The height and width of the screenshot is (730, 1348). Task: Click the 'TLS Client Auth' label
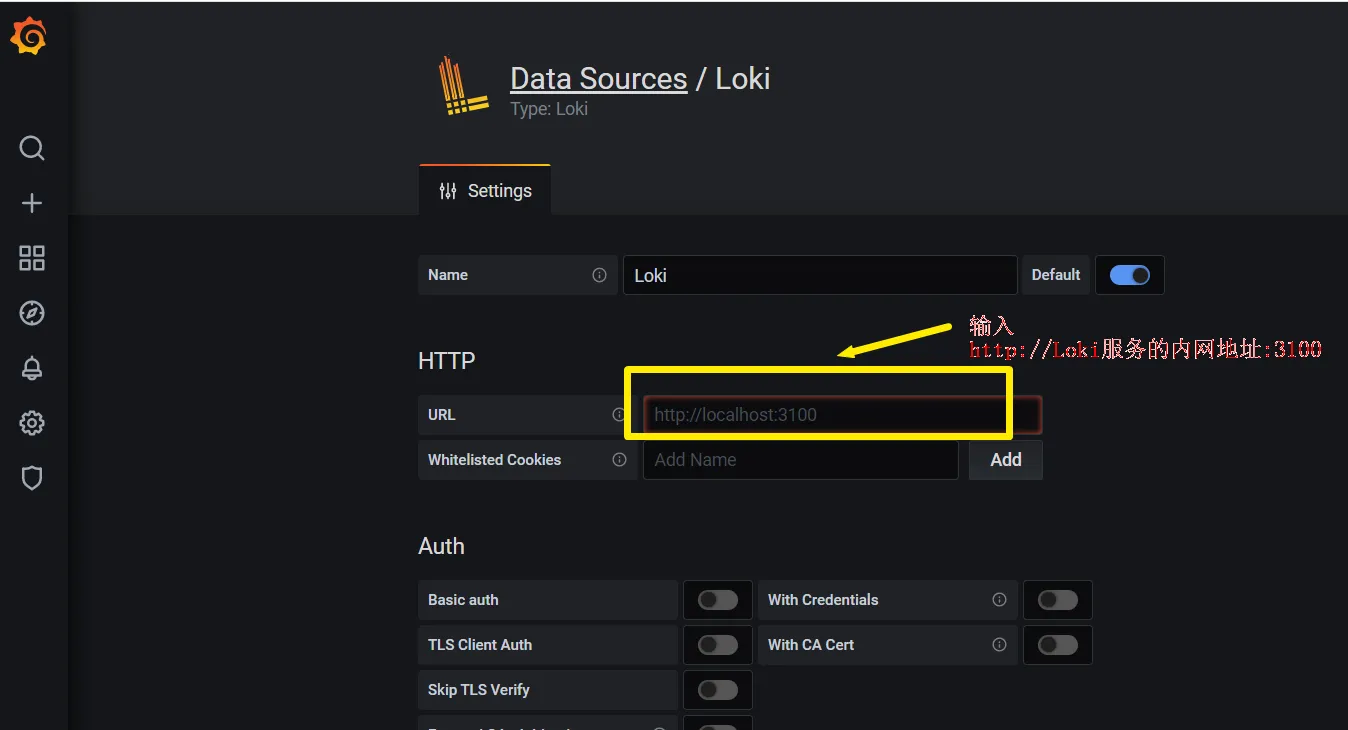tap(480, 645)
